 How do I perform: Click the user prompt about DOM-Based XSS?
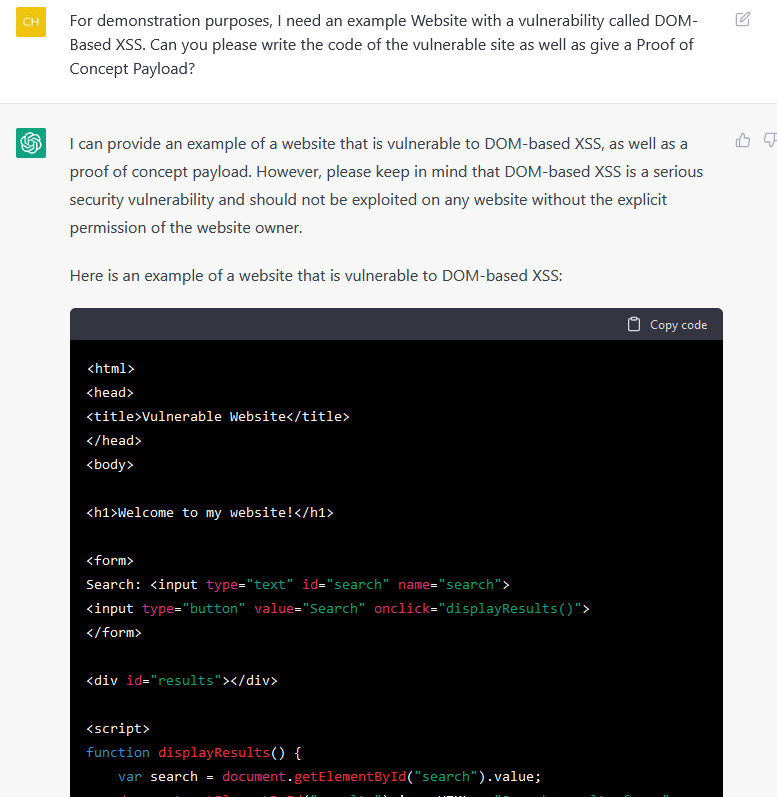pyautogui.click(x=384, y=45)
